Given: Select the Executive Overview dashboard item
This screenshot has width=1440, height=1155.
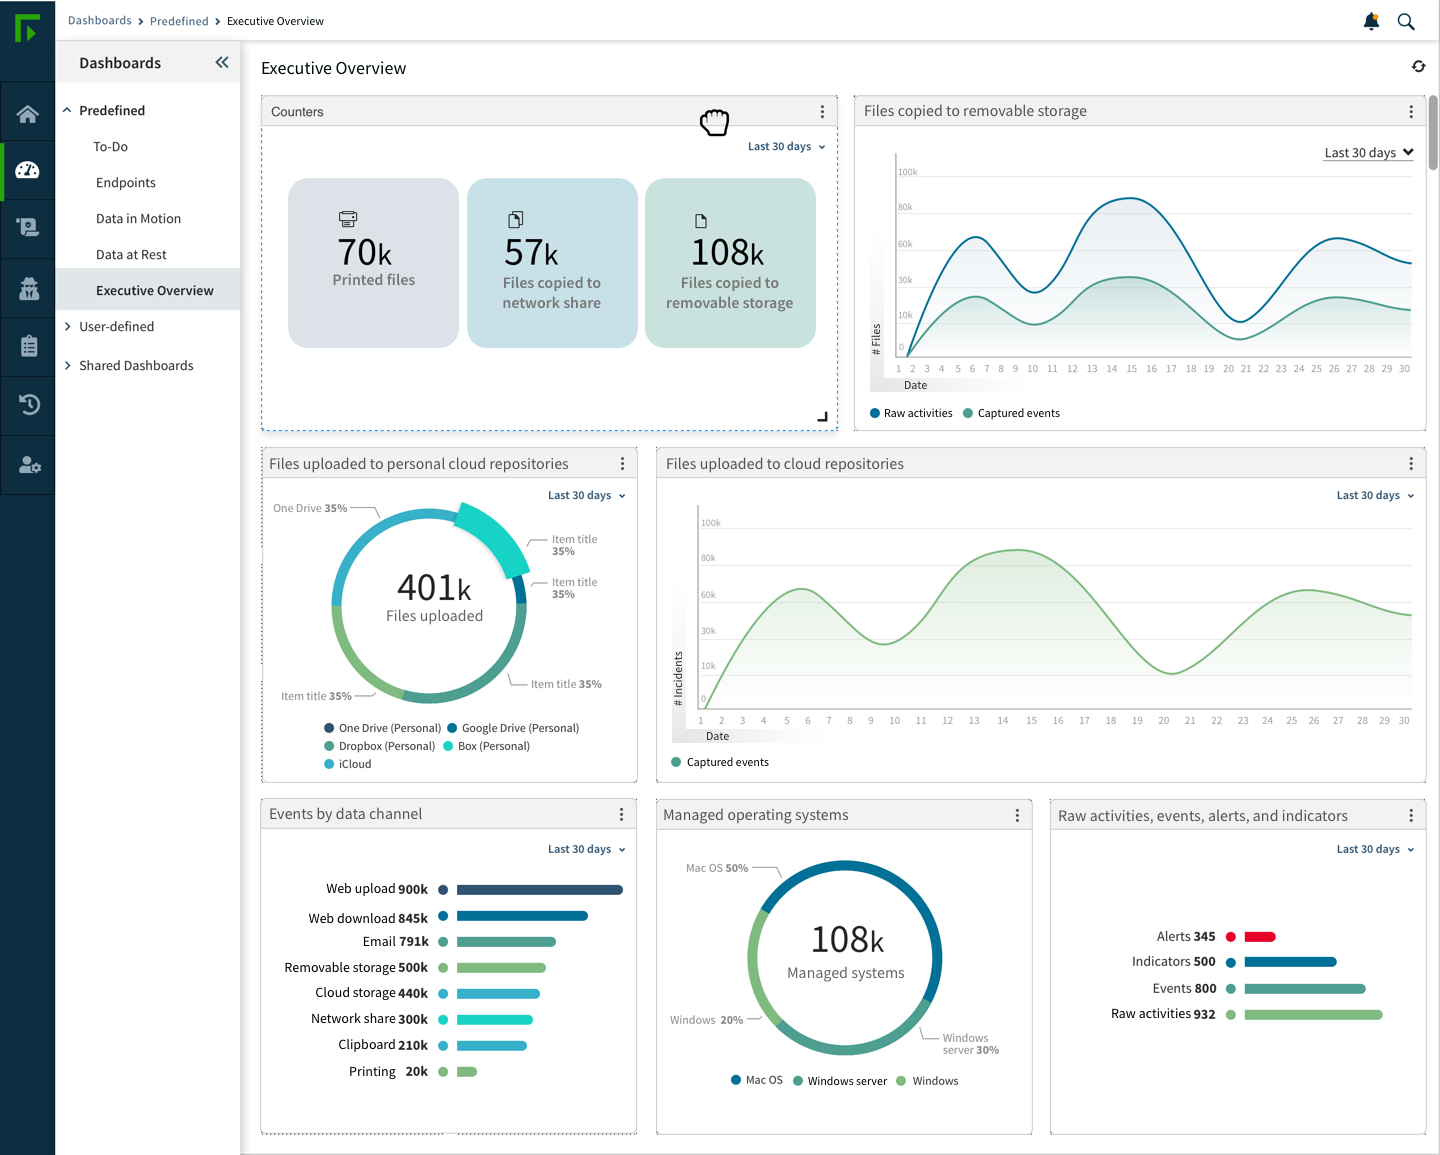Looking at the screenshot, I should tap(148, 290).
